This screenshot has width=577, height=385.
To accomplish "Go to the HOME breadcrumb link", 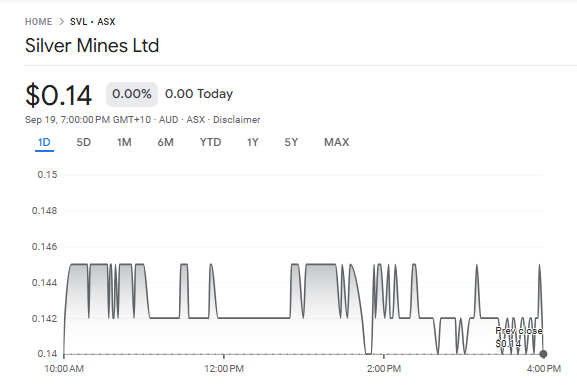I will point(39,22).
